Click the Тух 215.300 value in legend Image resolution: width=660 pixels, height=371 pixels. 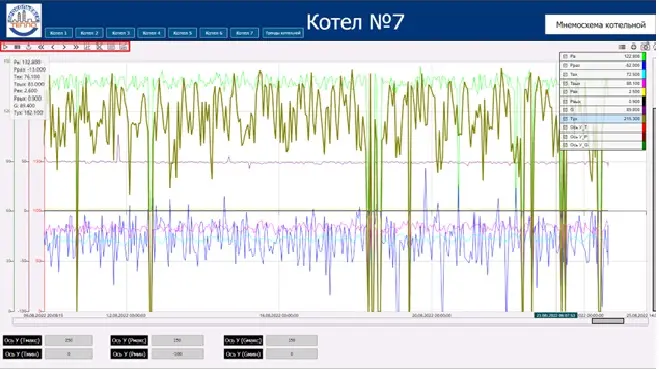(x=632, y=119)
